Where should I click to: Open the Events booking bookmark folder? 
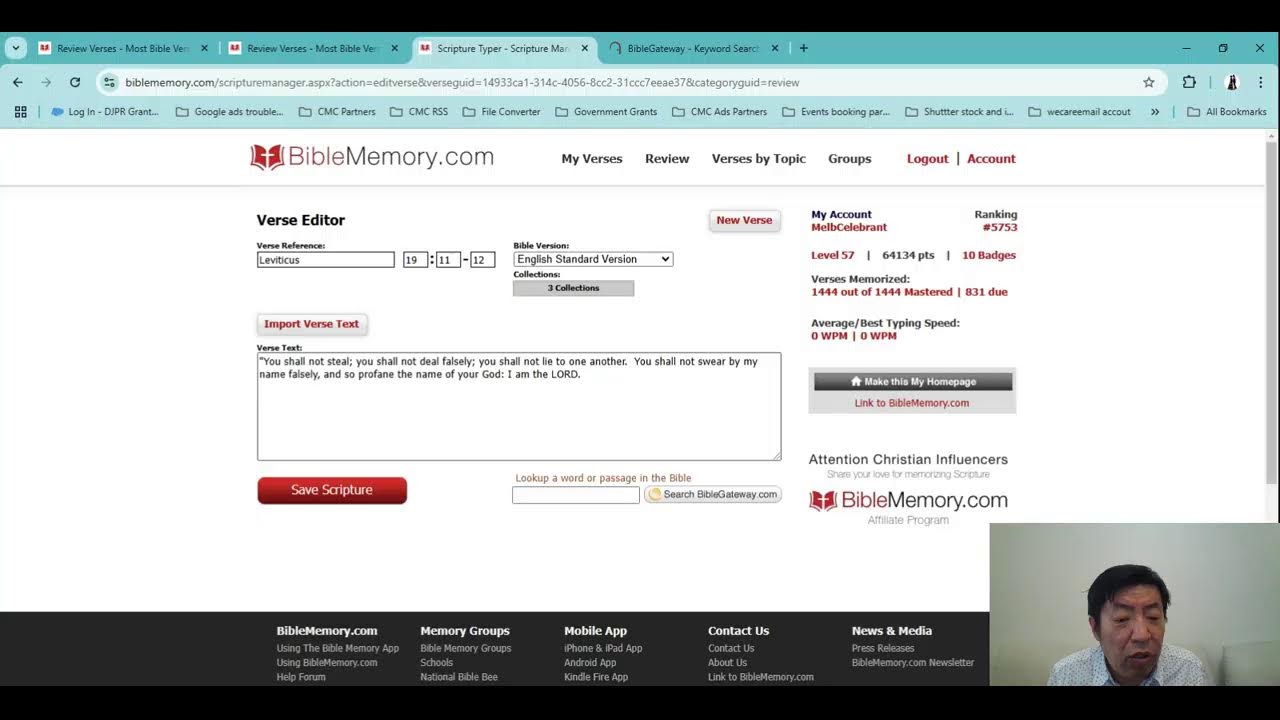tap(836, 112)
